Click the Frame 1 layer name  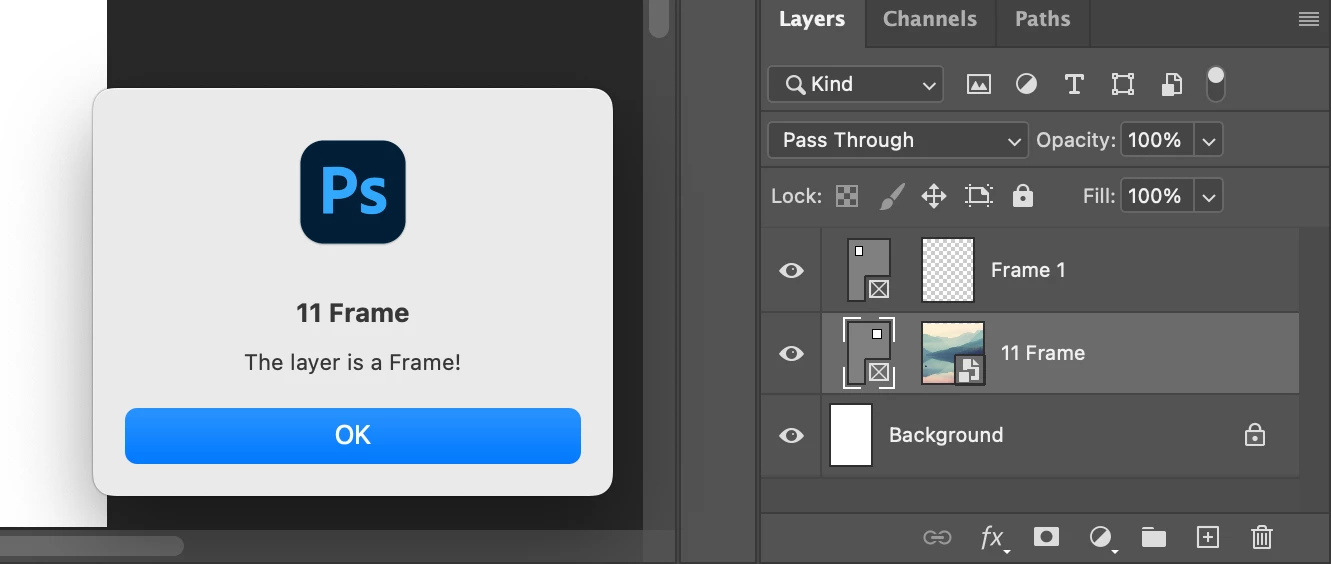click(x=1028, y=270)
